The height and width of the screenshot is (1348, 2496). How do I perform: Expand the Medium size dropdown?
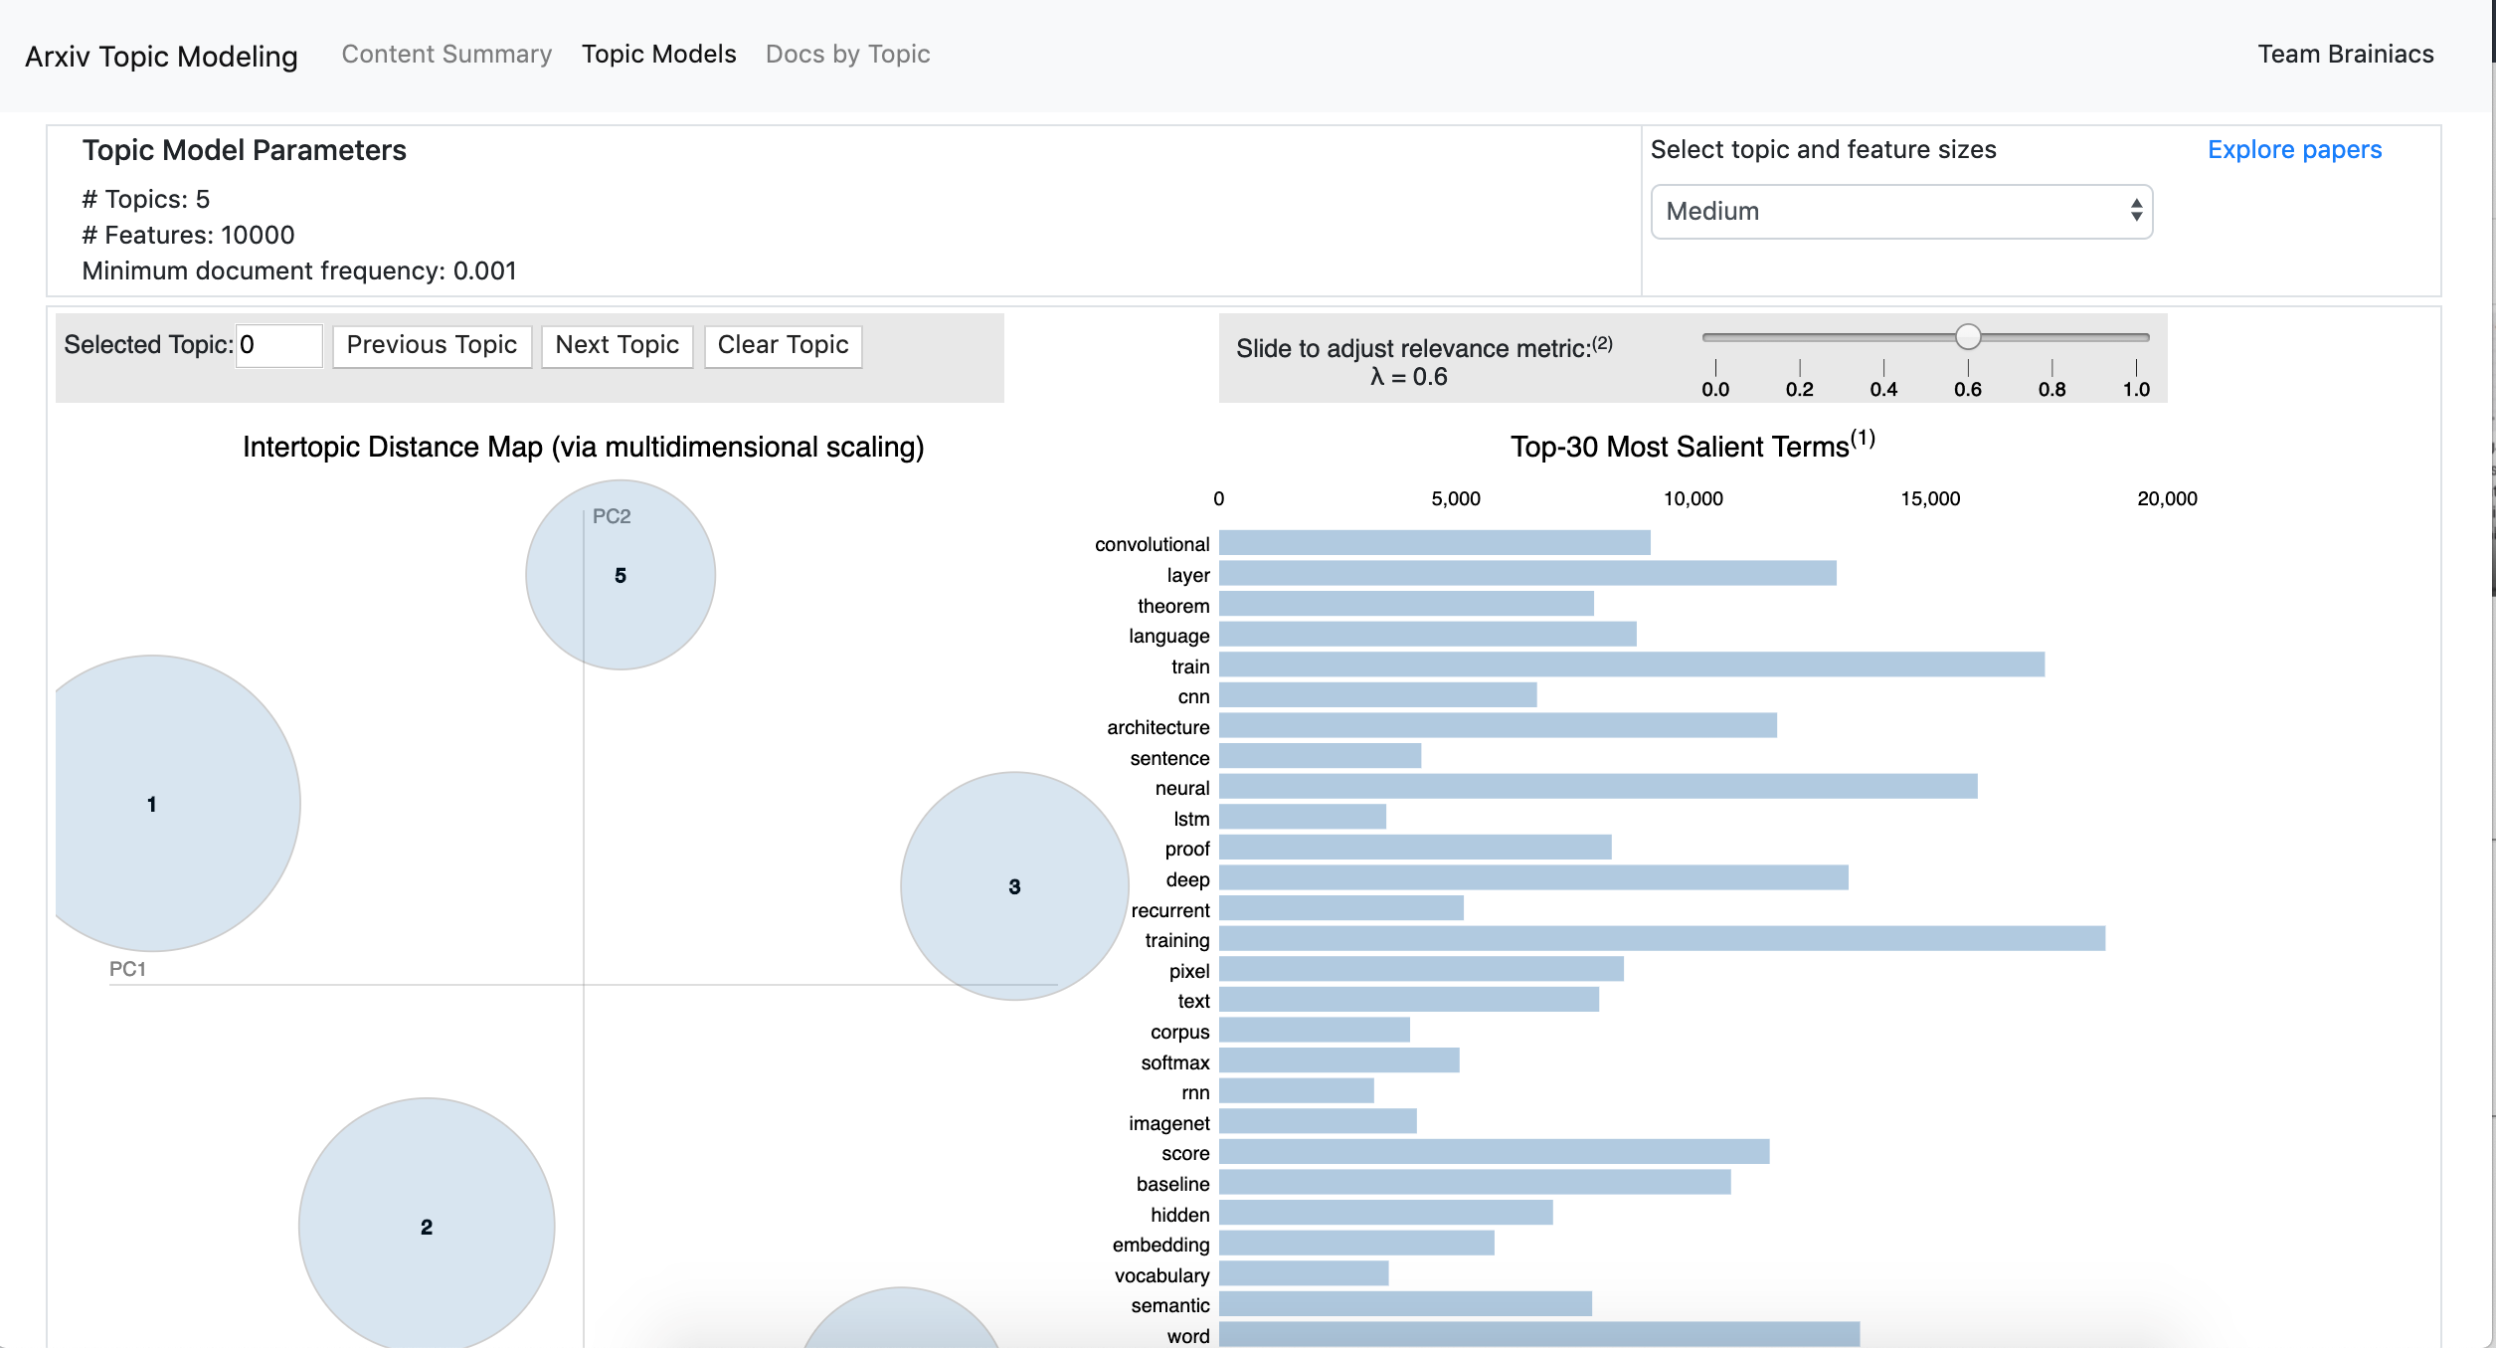click(x=1900, y=211)
